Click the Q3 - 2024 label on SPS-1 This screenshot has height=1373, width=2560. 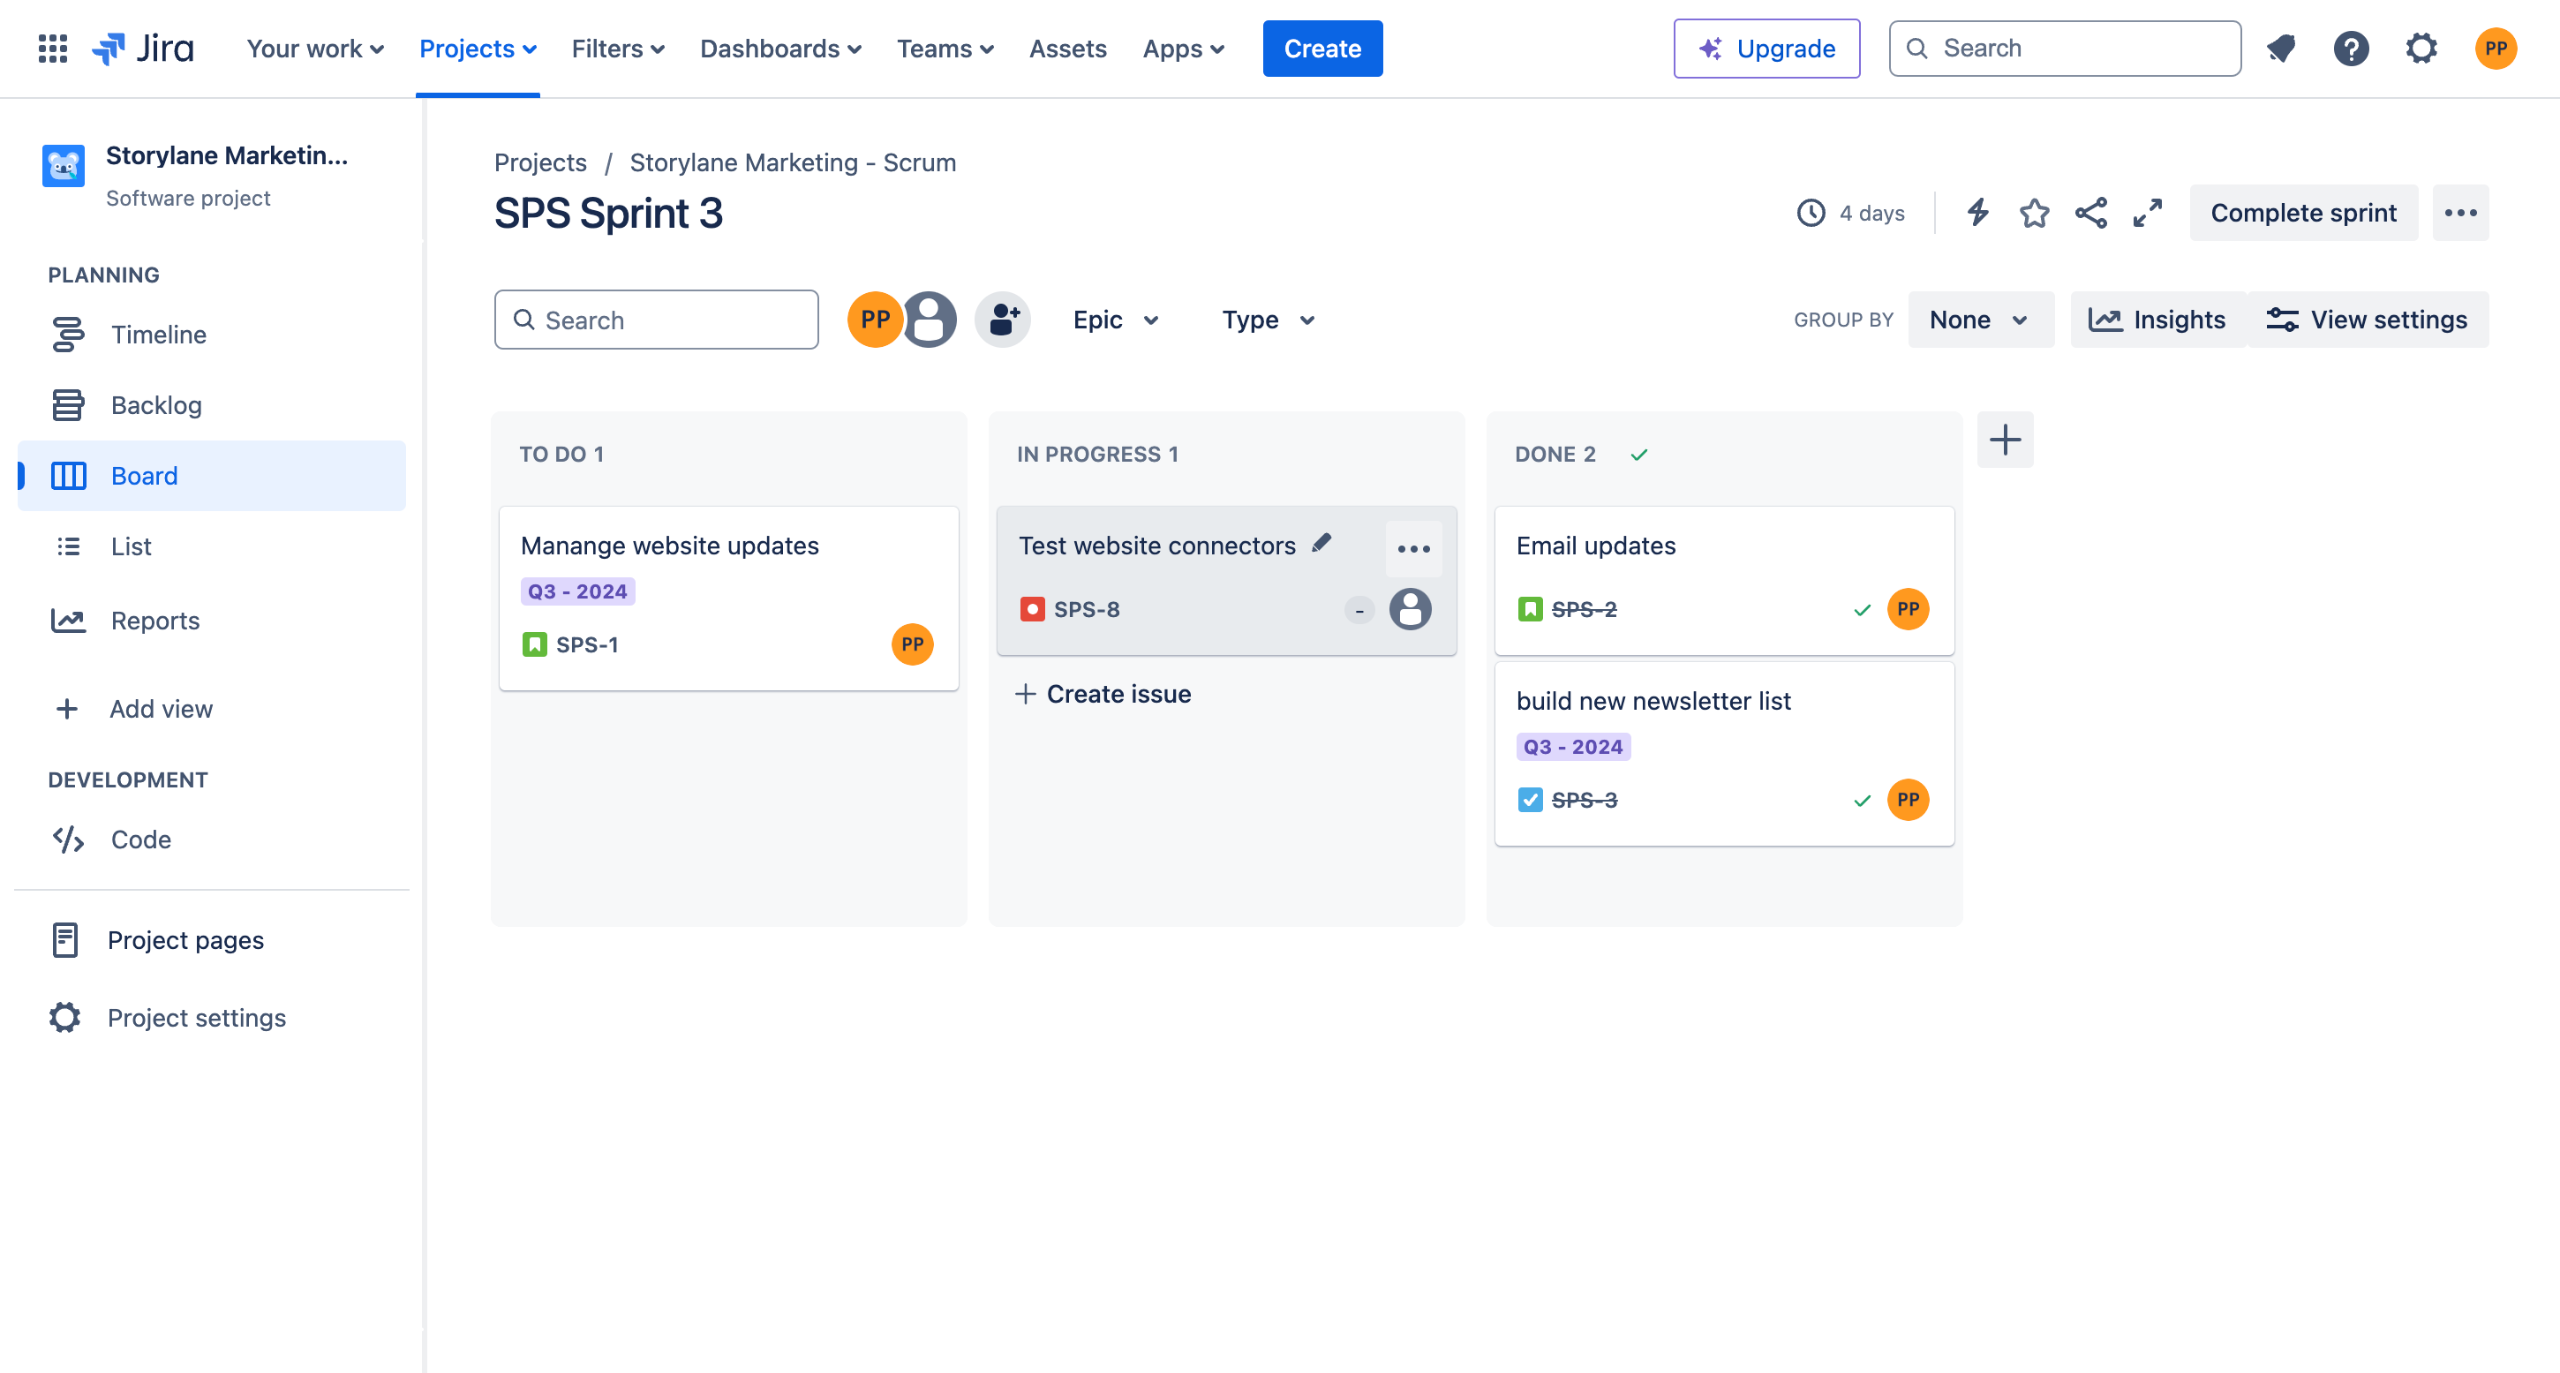tap(577, 592)
